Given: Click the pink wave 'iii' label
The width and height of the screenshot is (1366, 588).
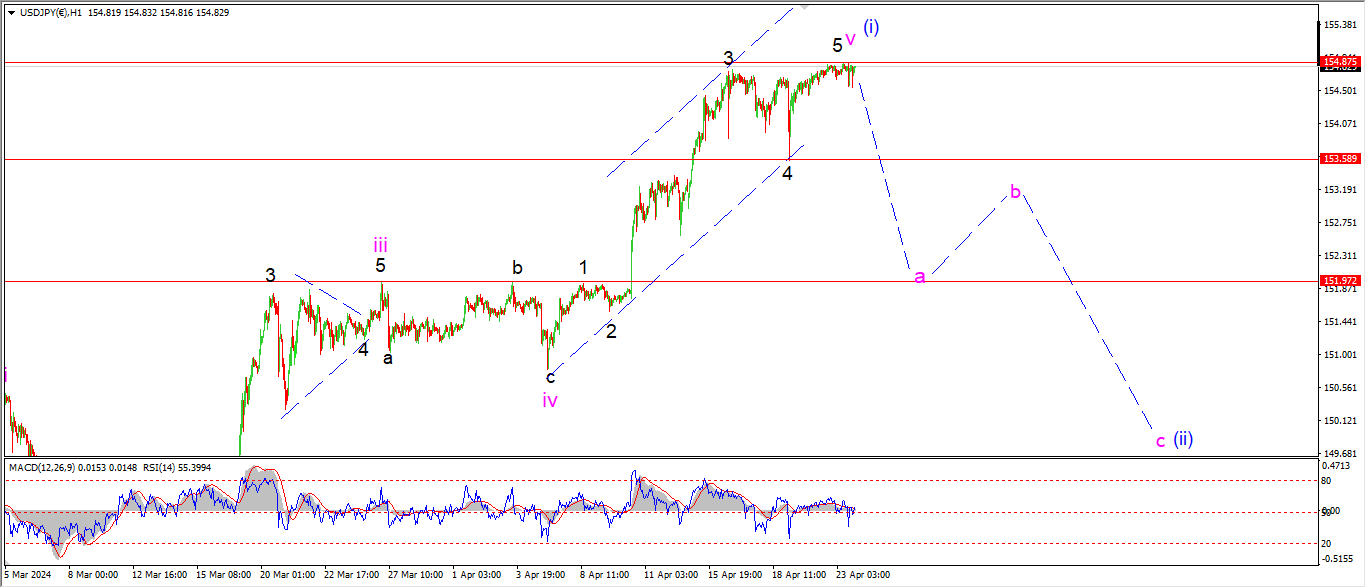Looking at the screenshot, I should [381, 244].
